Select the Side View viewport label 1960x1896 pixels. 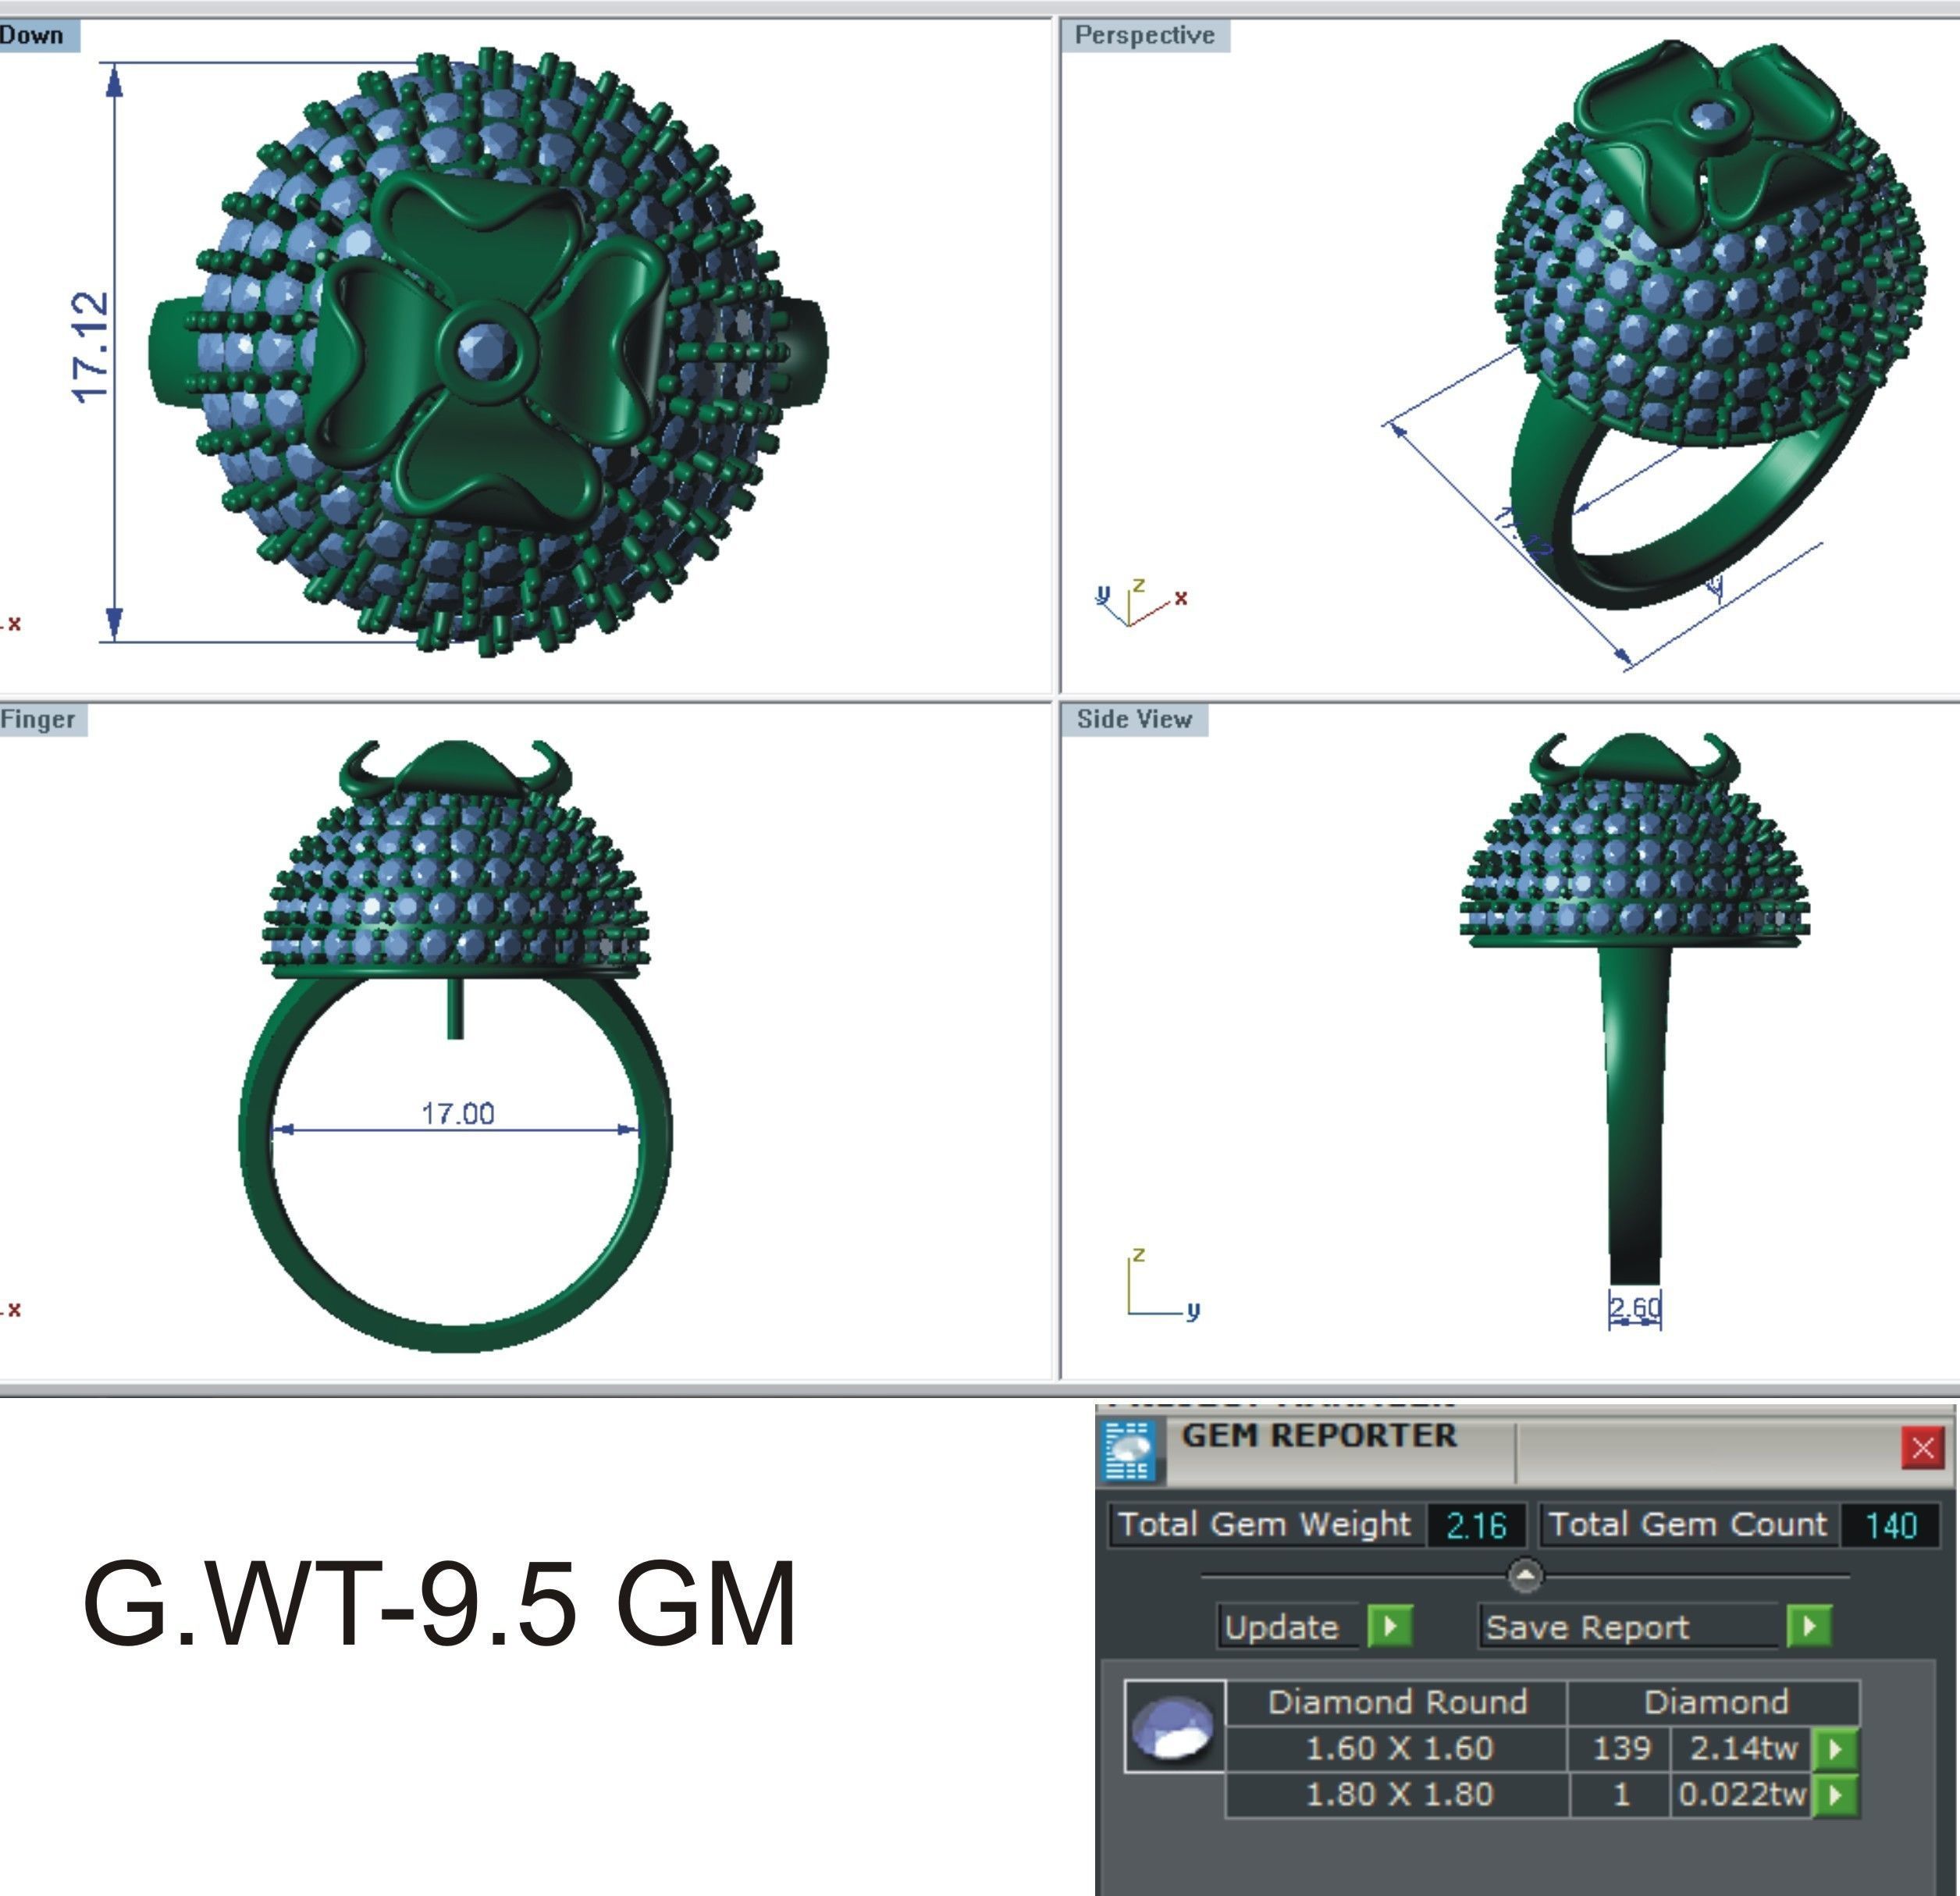(x=1134, y=719)
